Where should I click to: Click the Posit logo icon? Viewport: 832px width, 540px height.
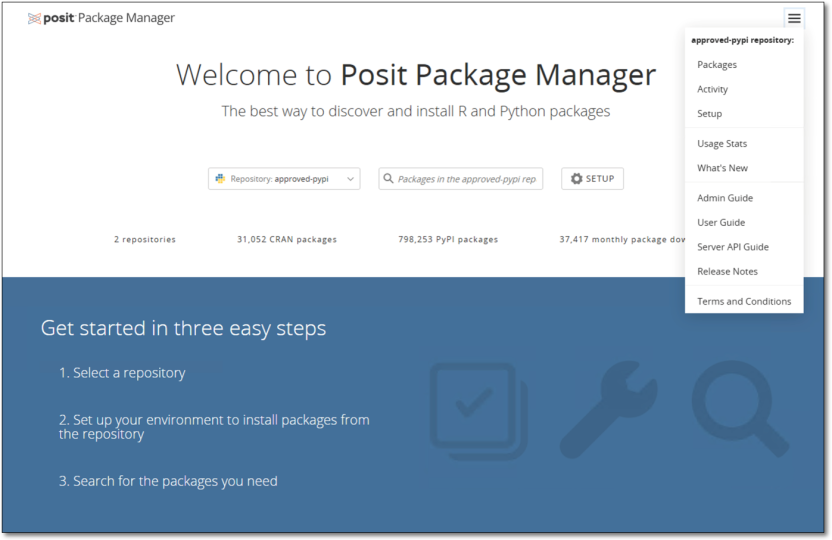[x=34, y=19]
